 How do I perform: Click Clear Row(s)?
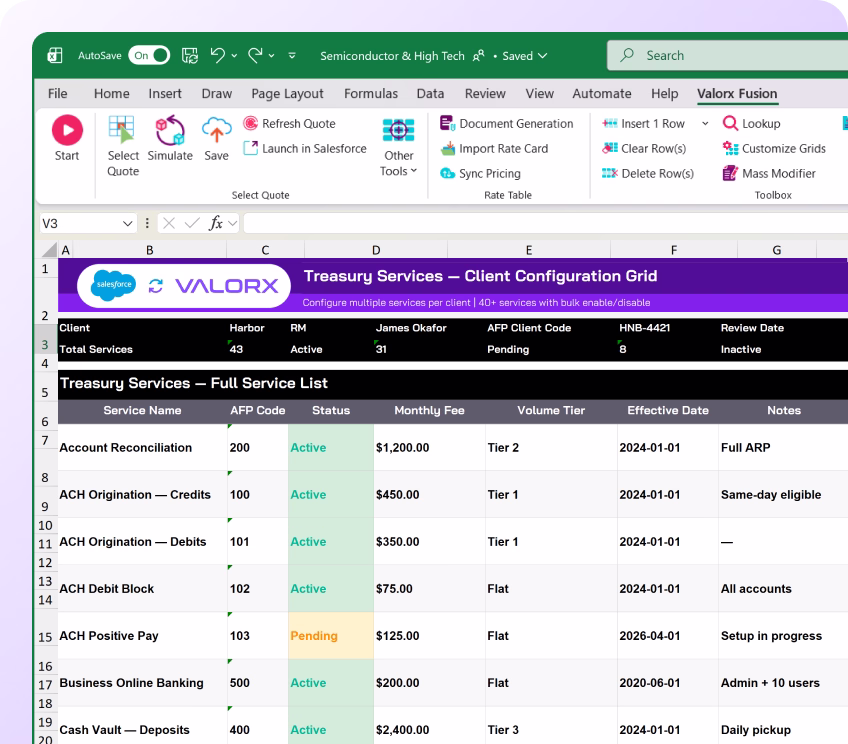(644, 148)
